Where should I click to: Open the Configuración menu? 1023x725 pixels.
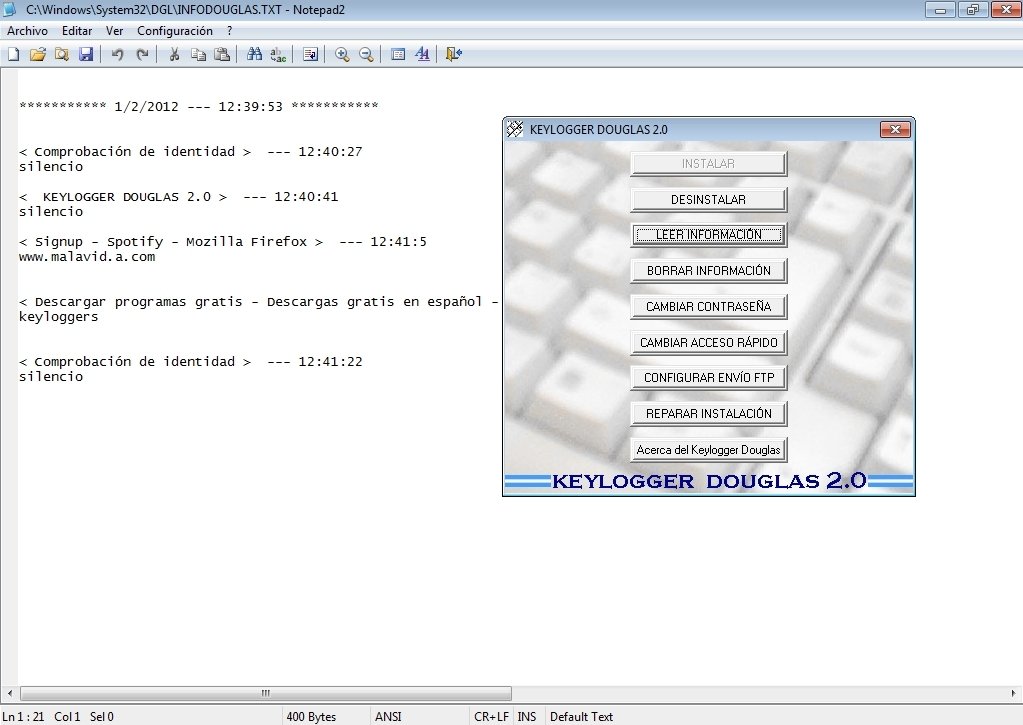[175, 31]
